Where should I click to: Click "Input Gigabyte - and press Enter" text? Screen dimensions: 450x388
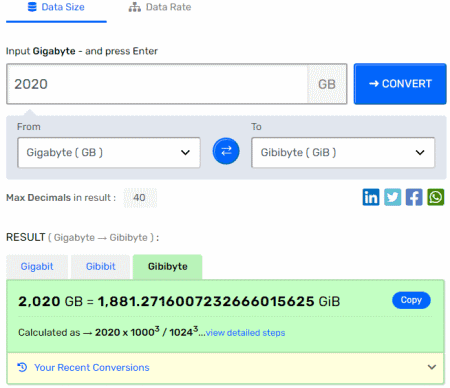click(82, 51)
